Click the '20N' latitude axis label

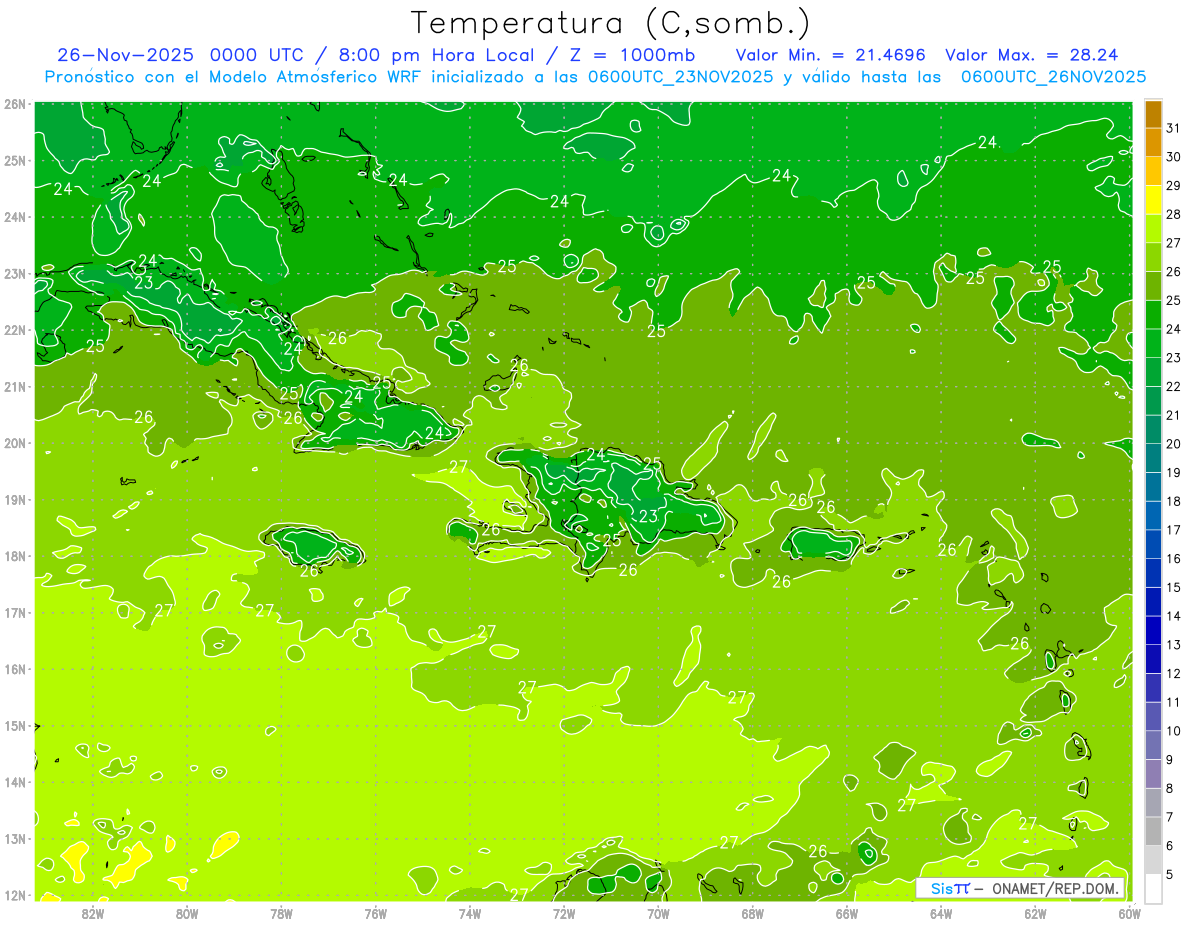pos(15,443)
